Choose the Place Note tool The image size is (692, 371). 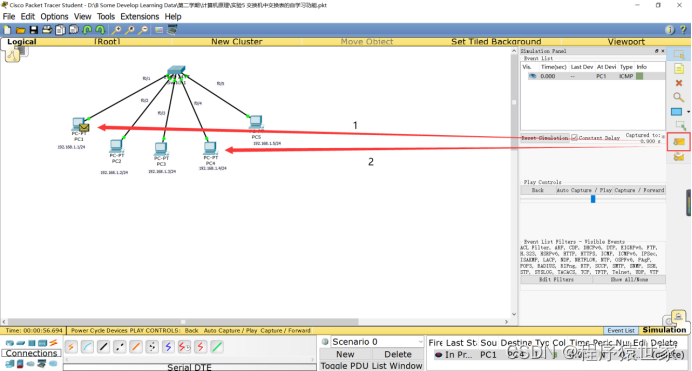coord(679,69)
